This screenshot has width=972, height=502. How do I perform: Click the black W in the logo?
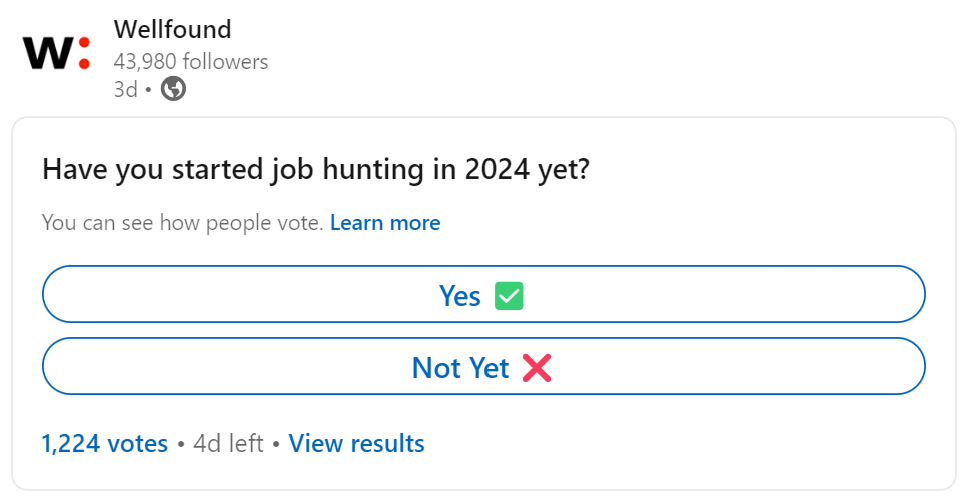tap(48, 53)
